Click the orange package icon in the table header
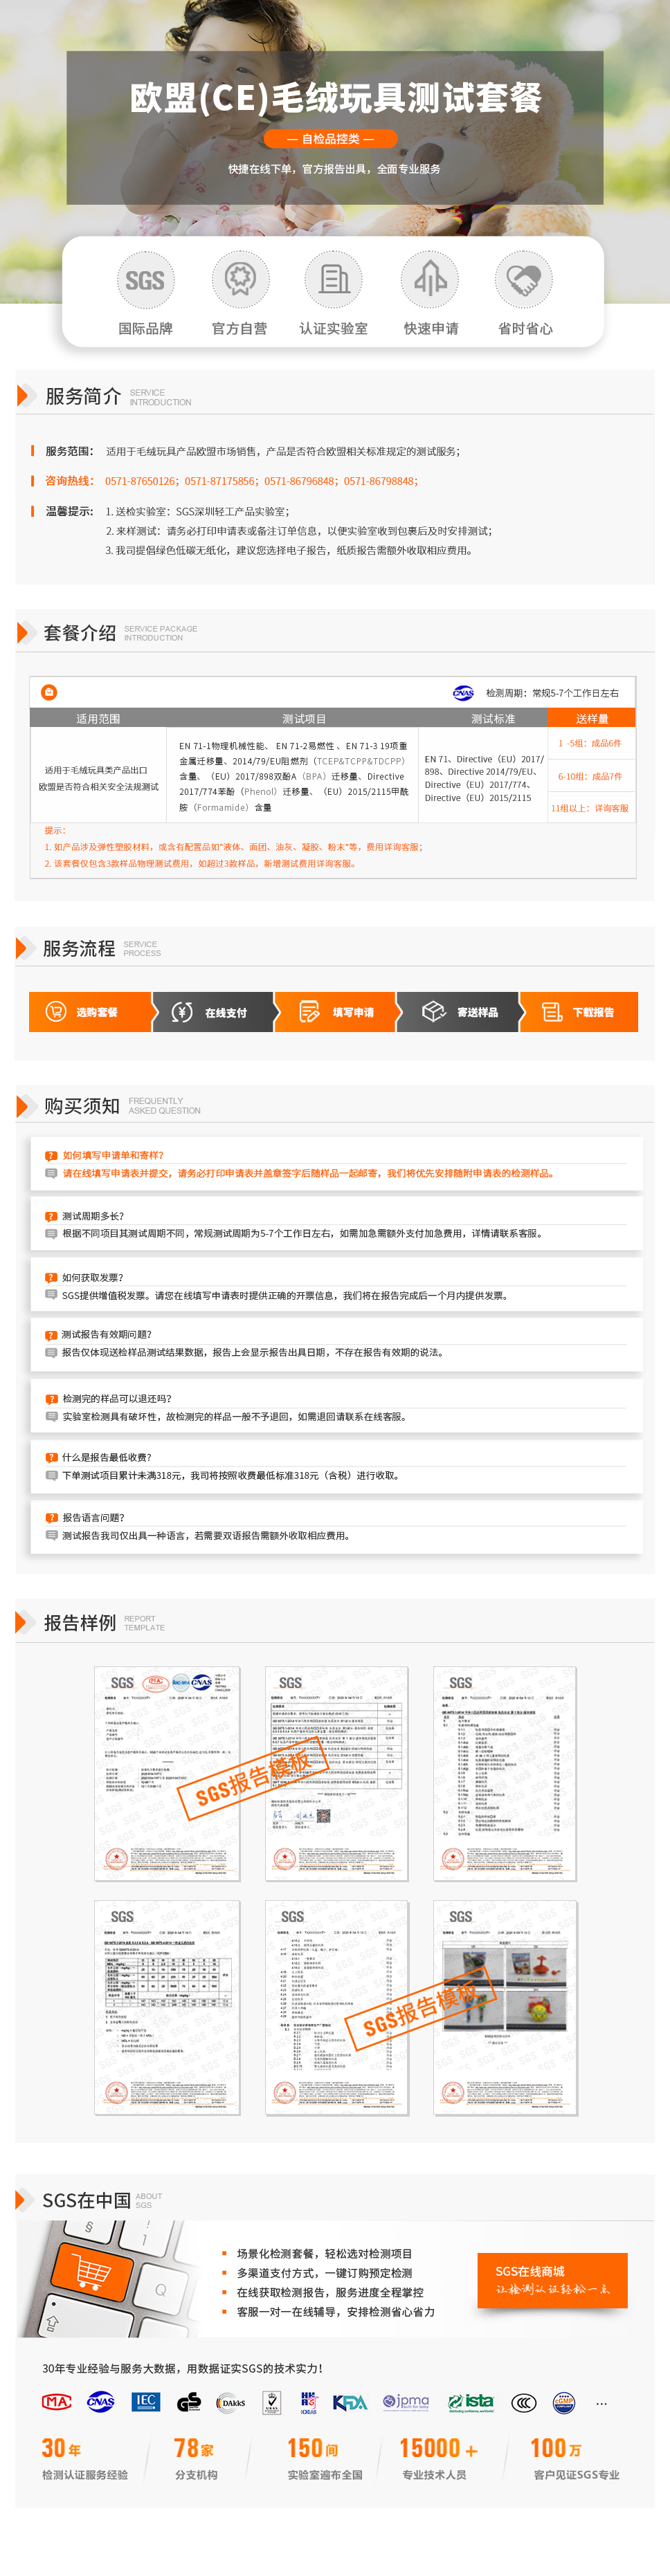The image size is (670, 2576). [x=49, y=692]
